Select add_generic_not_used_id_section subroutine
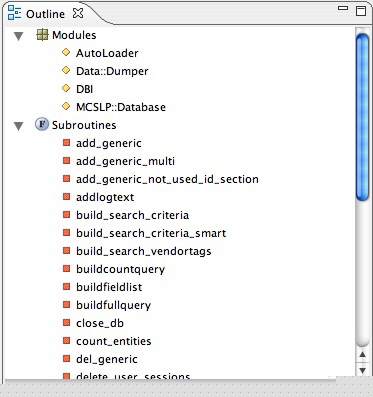373x397 pixels. tap(167, 179)
